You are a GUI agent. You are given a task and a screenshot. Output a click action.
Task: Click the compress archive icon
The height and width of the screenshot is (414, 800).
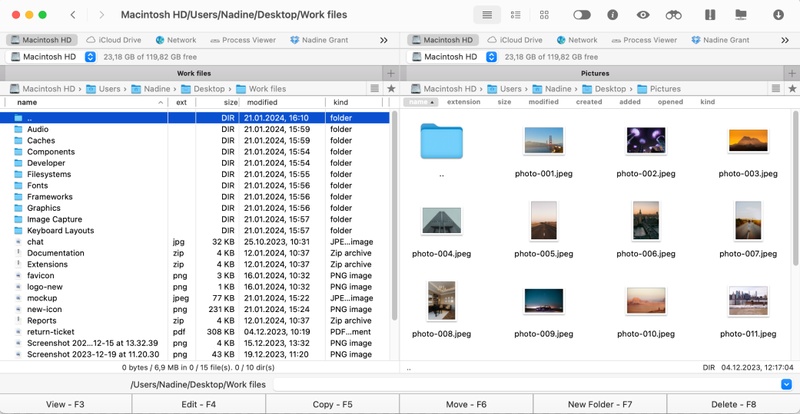point(710,15)
